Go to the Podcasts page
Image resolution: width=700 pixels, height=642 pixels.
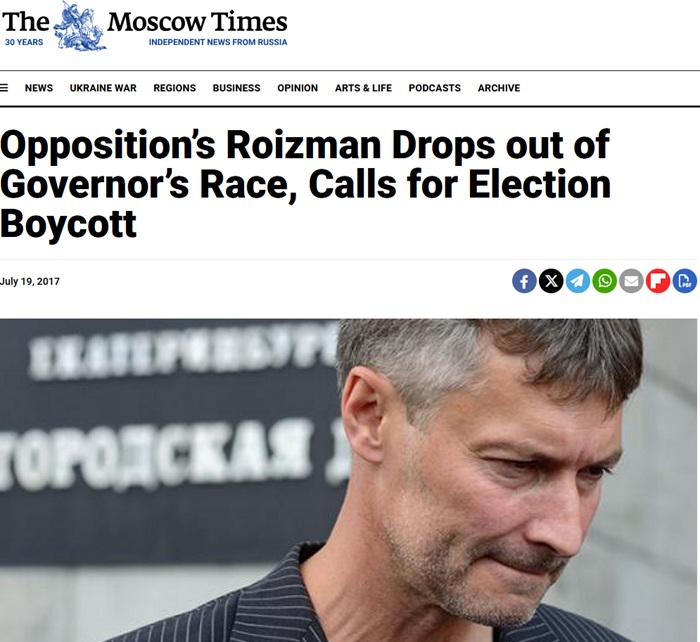coord(434,88)
